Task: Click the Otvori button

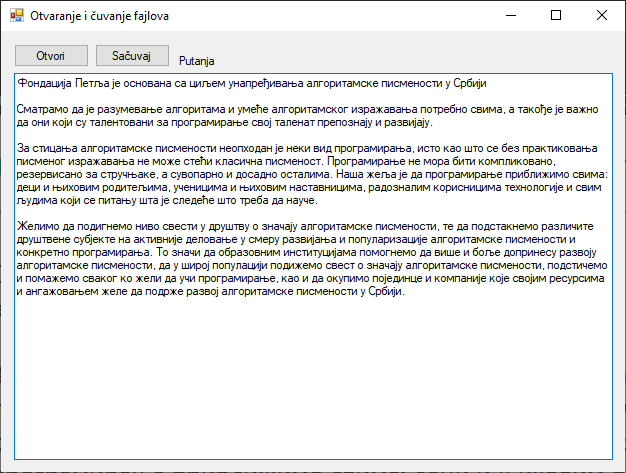Action: click(51, 56)
